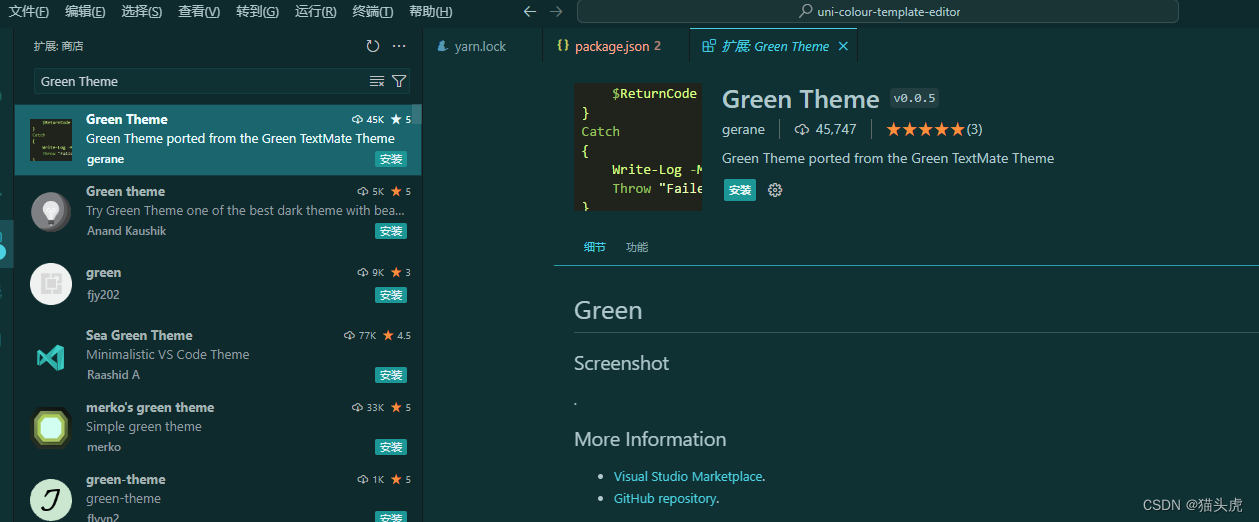Open the Visual Studio Marketplace link
The height and width of the screenshot is (522, 1259).
point(688,476)
